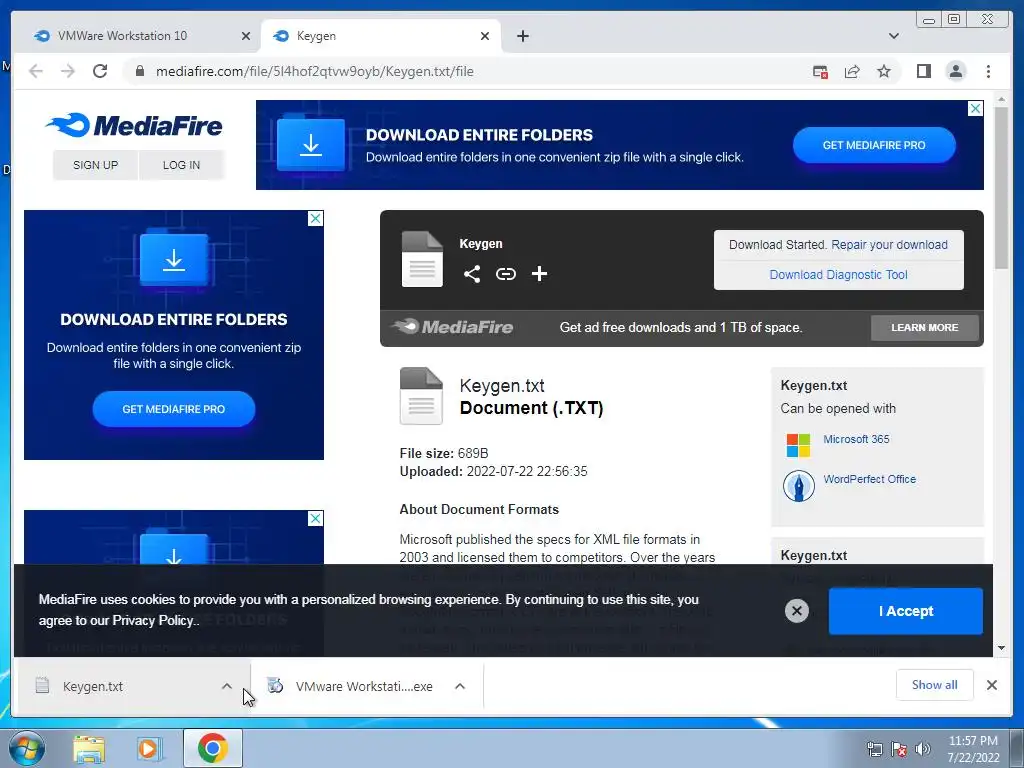
Task: Close the downloads bar
Action: [x=991, y=685]
